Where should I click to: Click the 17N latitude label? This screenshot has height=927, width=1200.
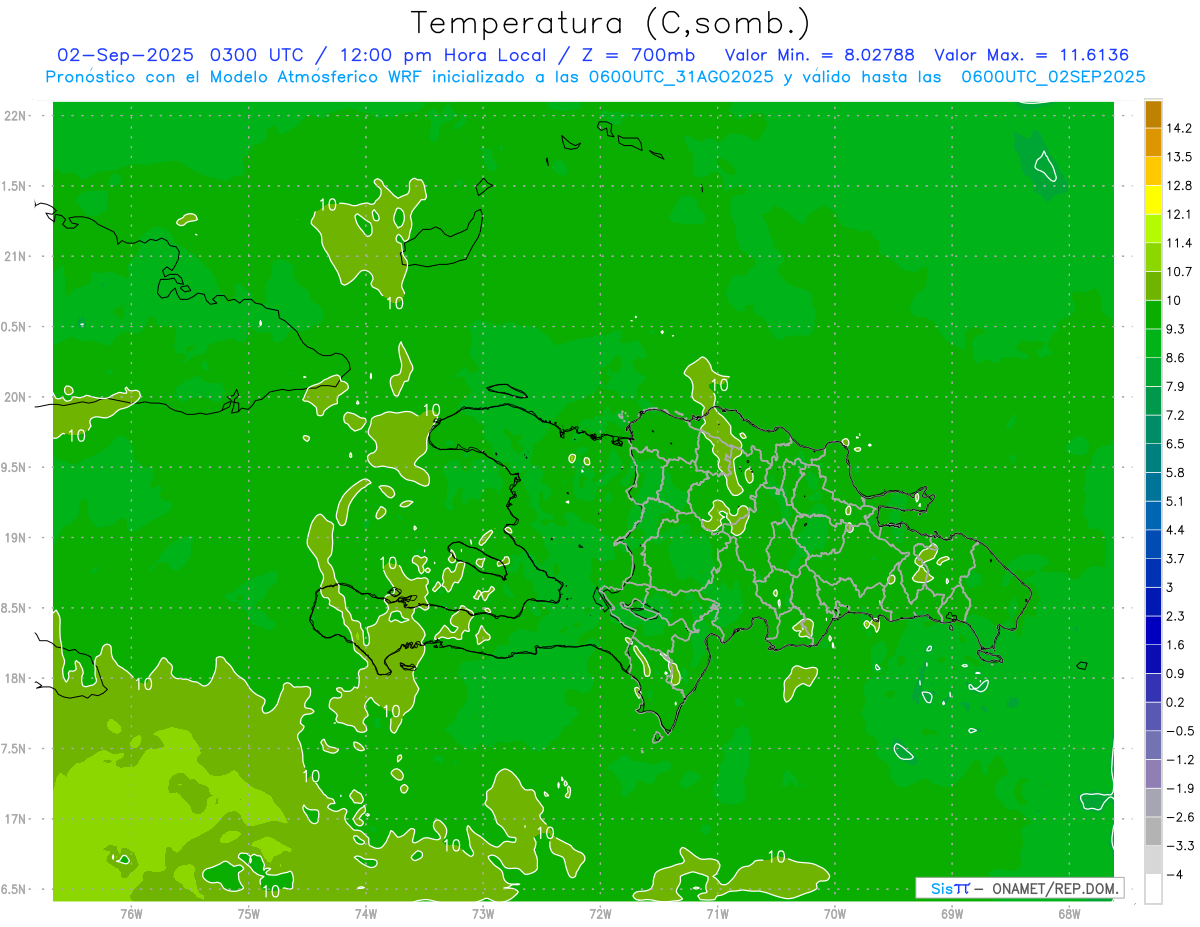click(17, 819)
